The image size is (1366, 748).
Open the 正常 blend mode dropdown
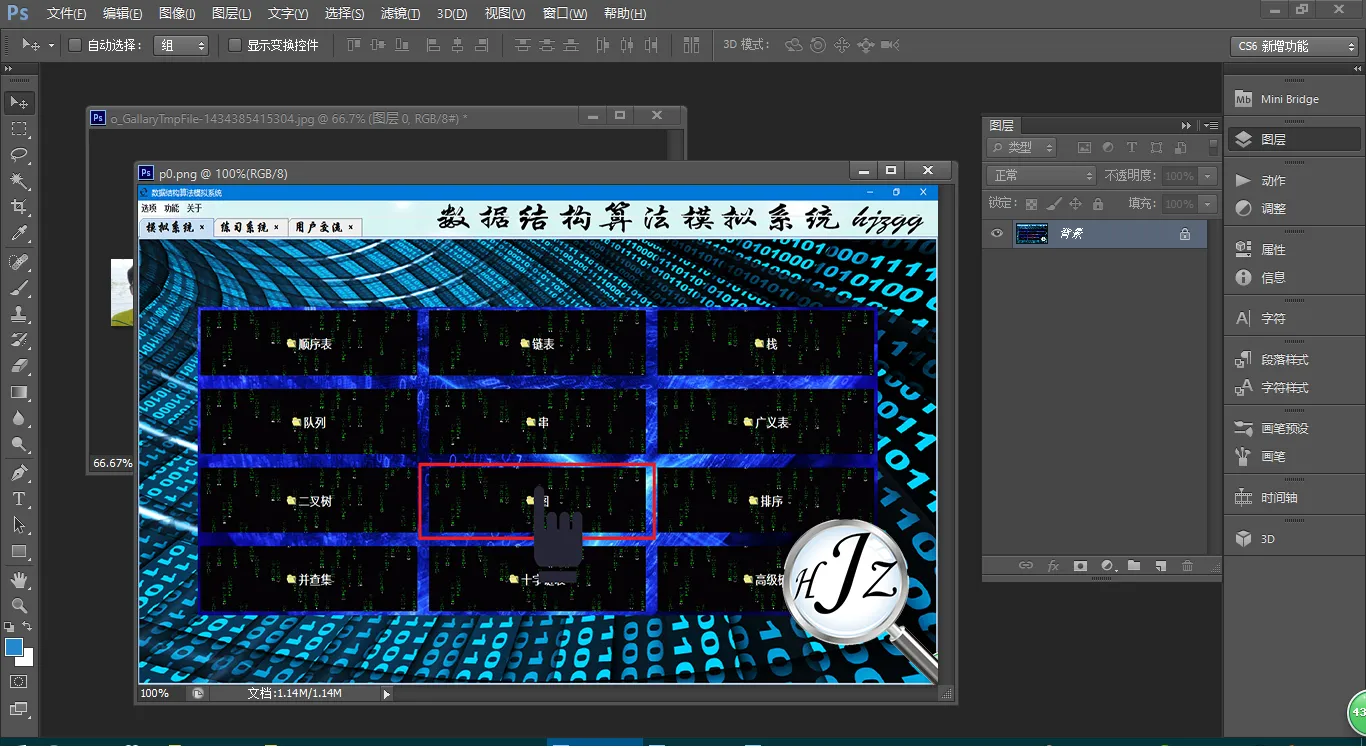1043,176
